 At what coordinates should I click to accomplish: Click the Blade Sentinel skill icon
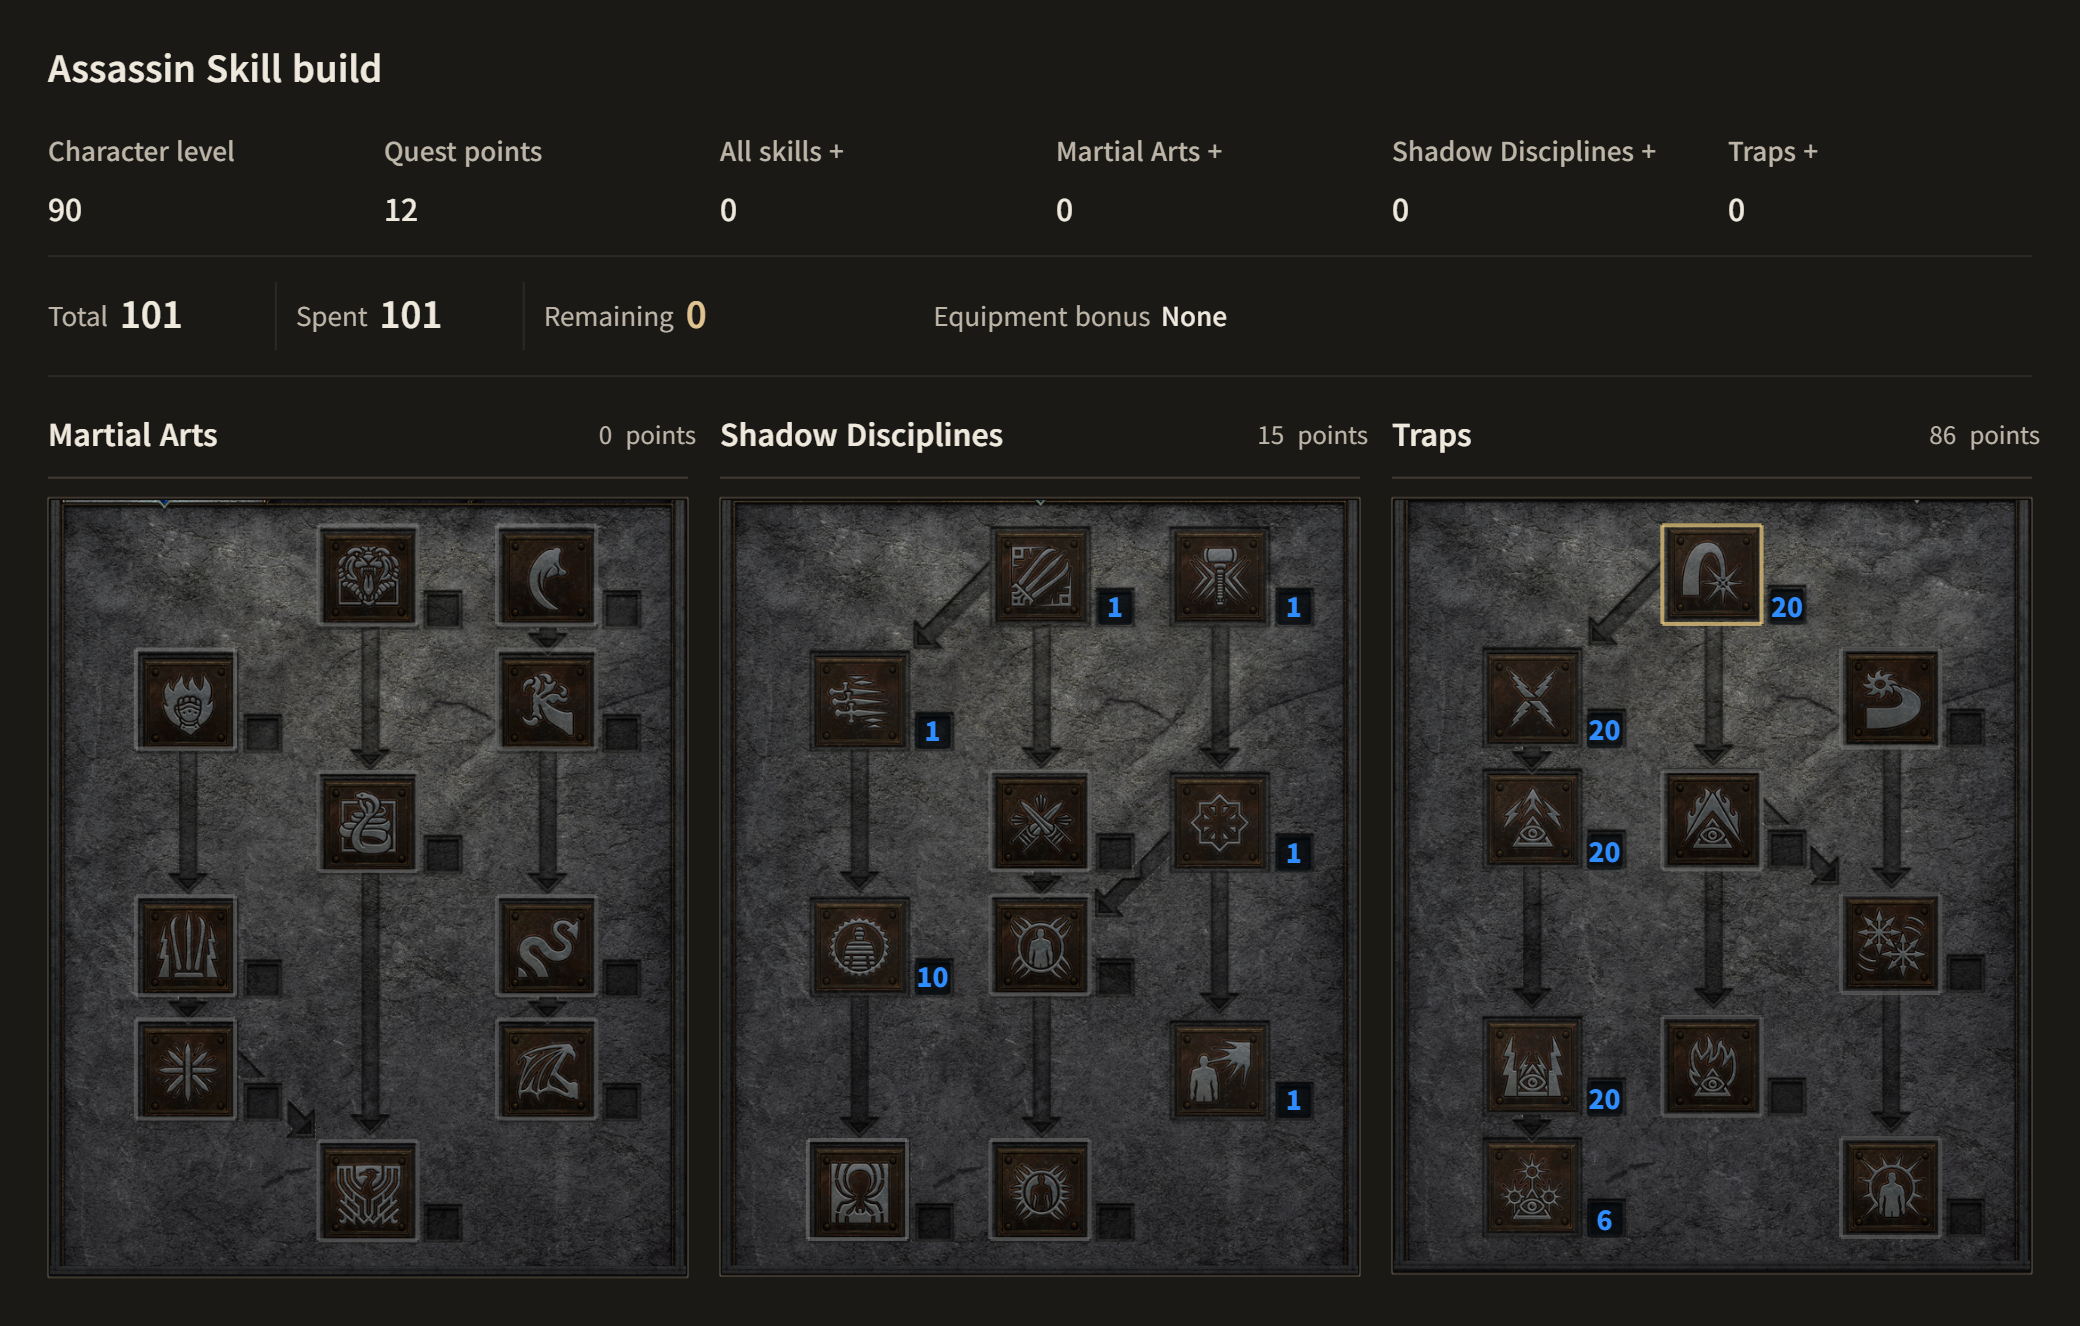click(1891, 698)
